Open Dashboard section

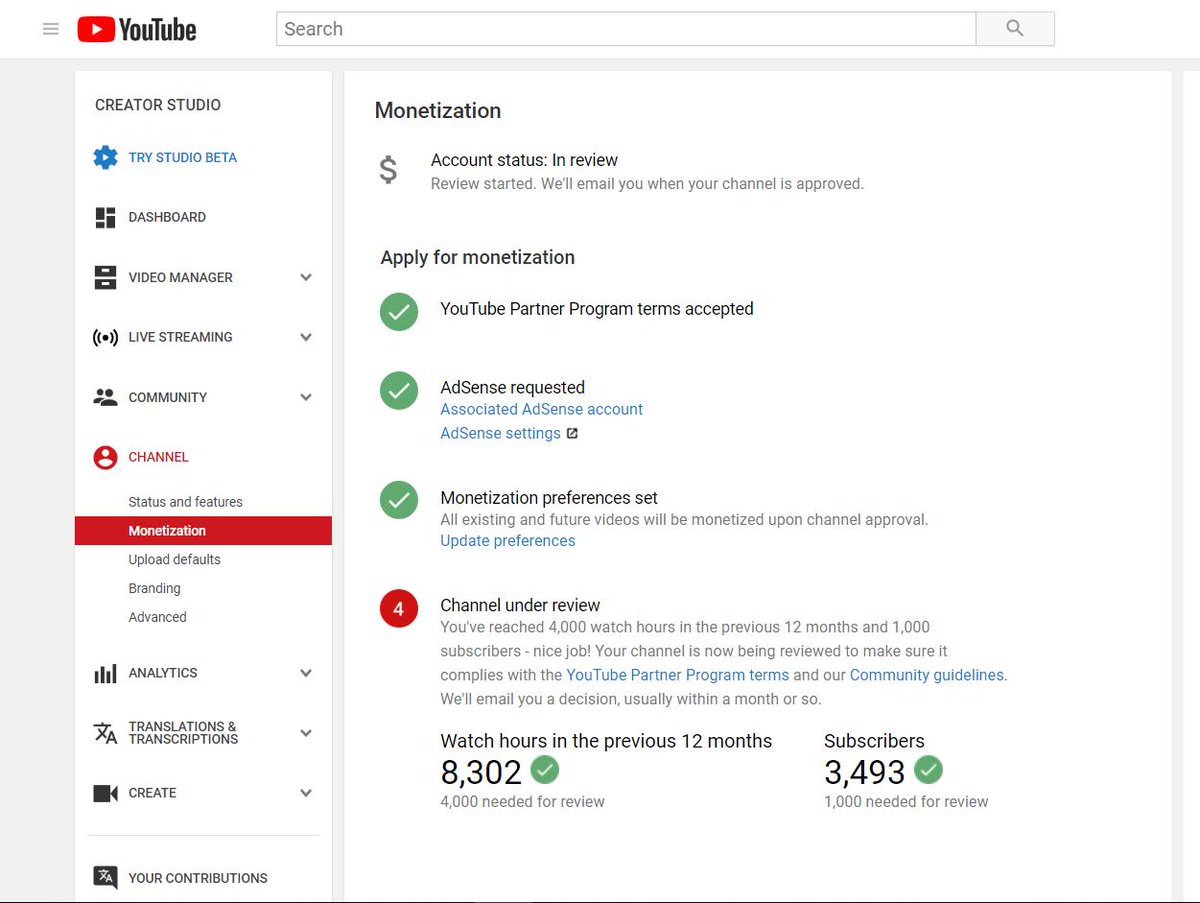[x=167, y=217]
